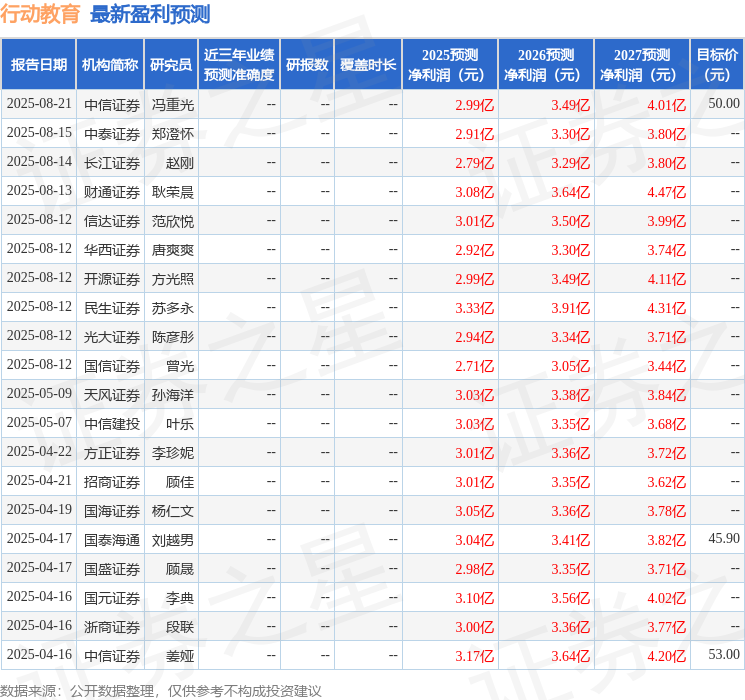Click analyst name 唐爽爽

[x=172, y=249]
